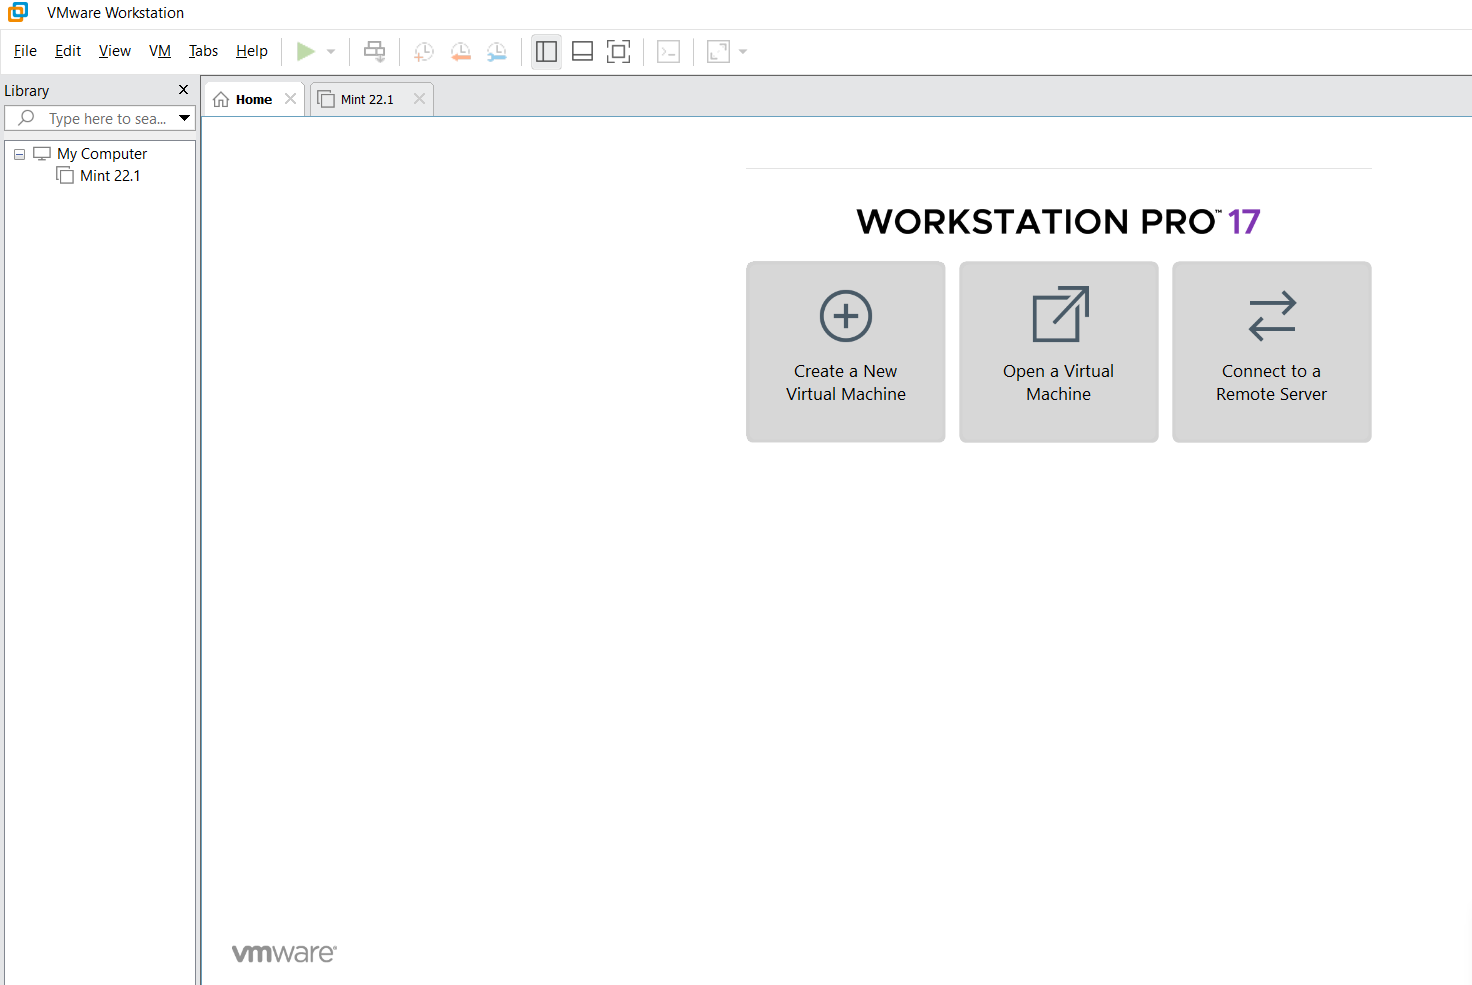Close the Home tab
This screenshot has height=985, width=1472.
[x=290, y=99]
